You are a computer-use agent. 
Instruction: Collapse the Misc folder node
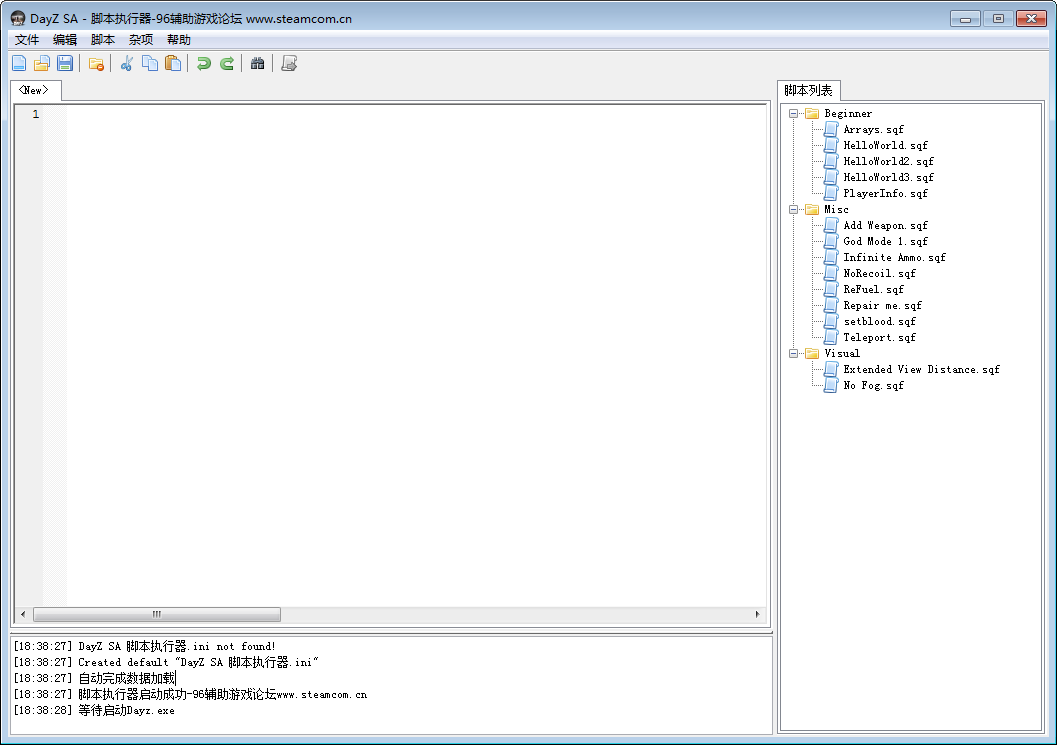pyautogui.click(x=793, y=210)
